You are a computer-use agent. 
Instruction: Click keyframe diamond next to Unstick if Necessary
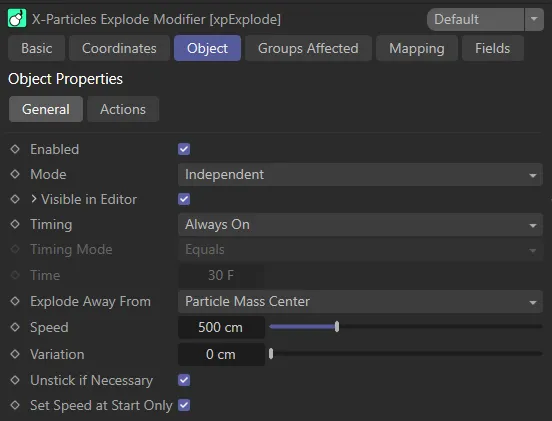(x=15, y=380)
